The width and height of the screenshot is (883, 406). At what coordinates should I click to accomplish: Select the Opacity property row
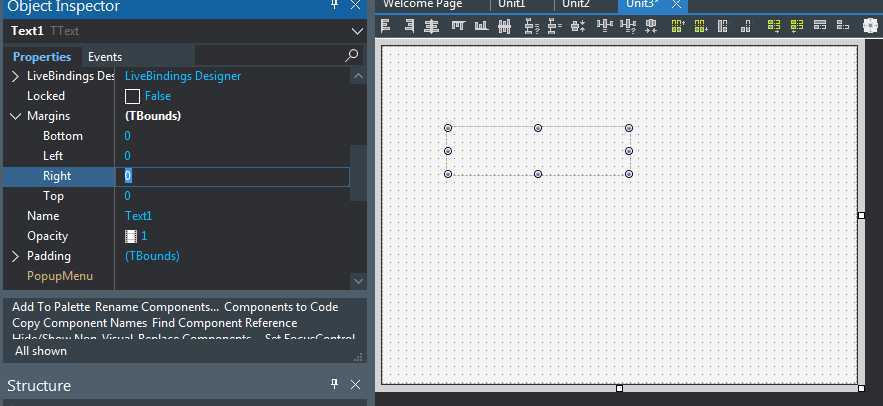(x=176, y=236)
